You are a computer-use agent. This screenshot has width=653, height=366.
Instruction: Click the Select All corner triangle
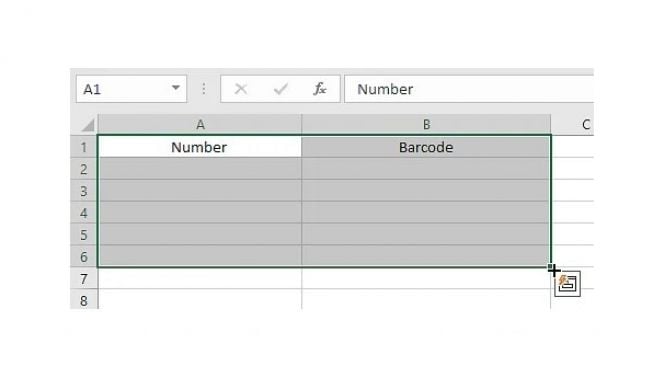pos(88,125)
